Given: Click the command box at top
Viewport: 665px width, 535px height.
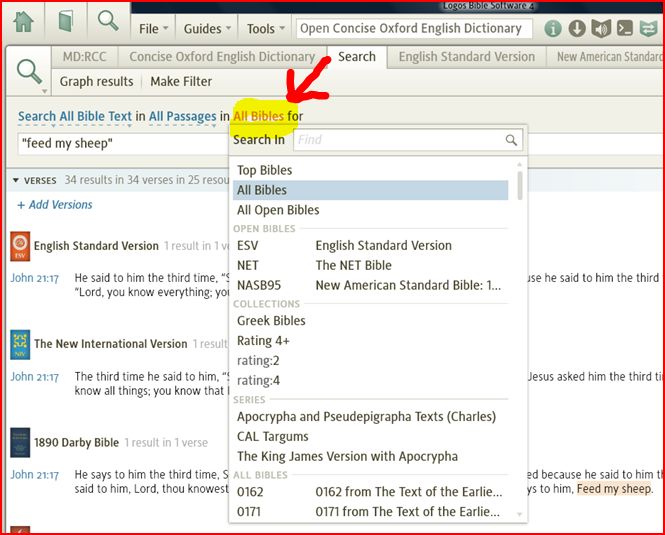Looking at the screenshot, I should (x=414, y=28).
